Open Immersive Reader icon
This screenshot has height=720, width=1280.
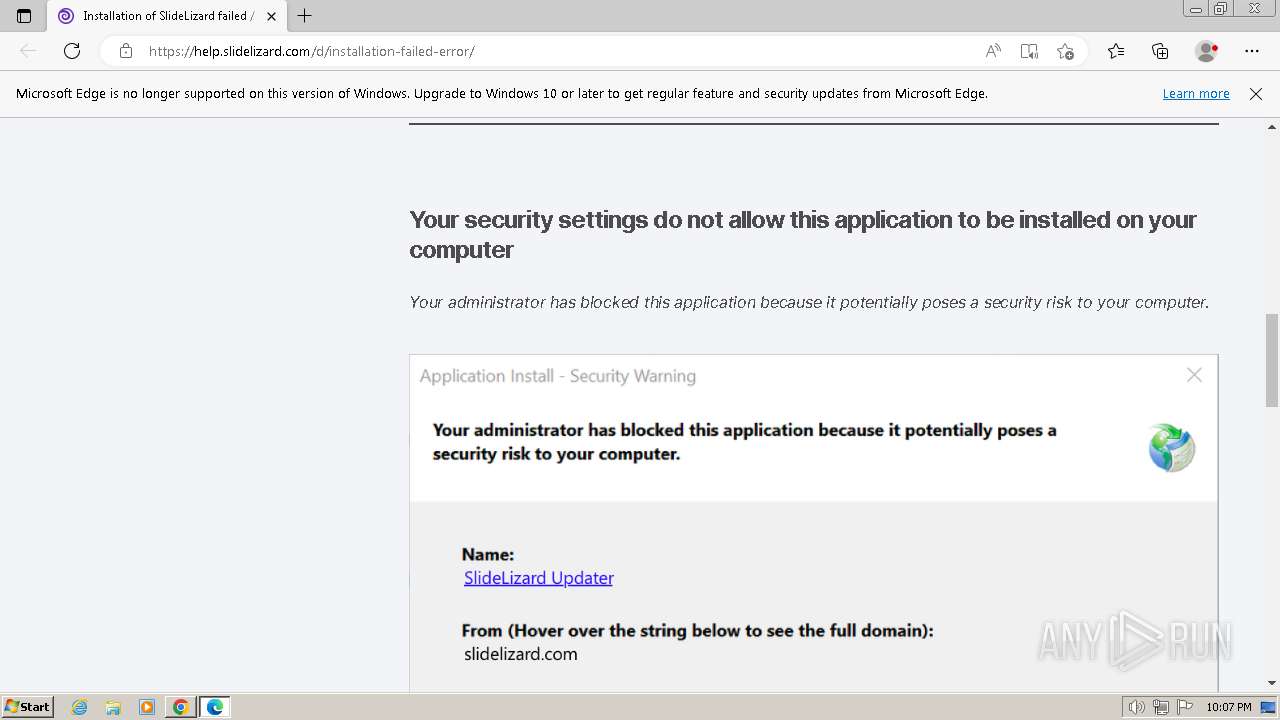1029,51
